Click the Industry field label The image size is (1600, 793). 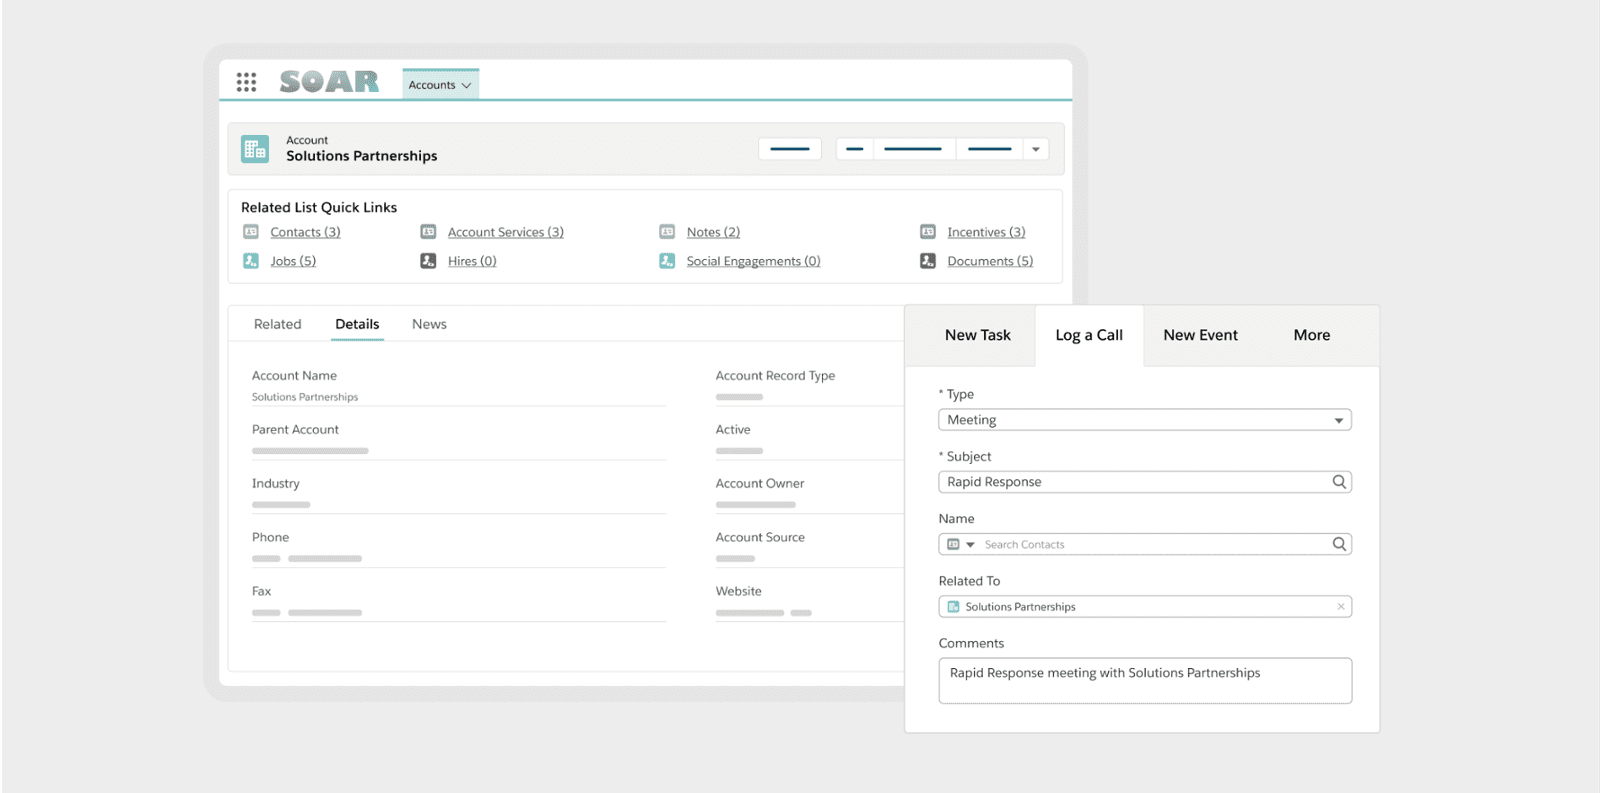[x=276, y=483]
